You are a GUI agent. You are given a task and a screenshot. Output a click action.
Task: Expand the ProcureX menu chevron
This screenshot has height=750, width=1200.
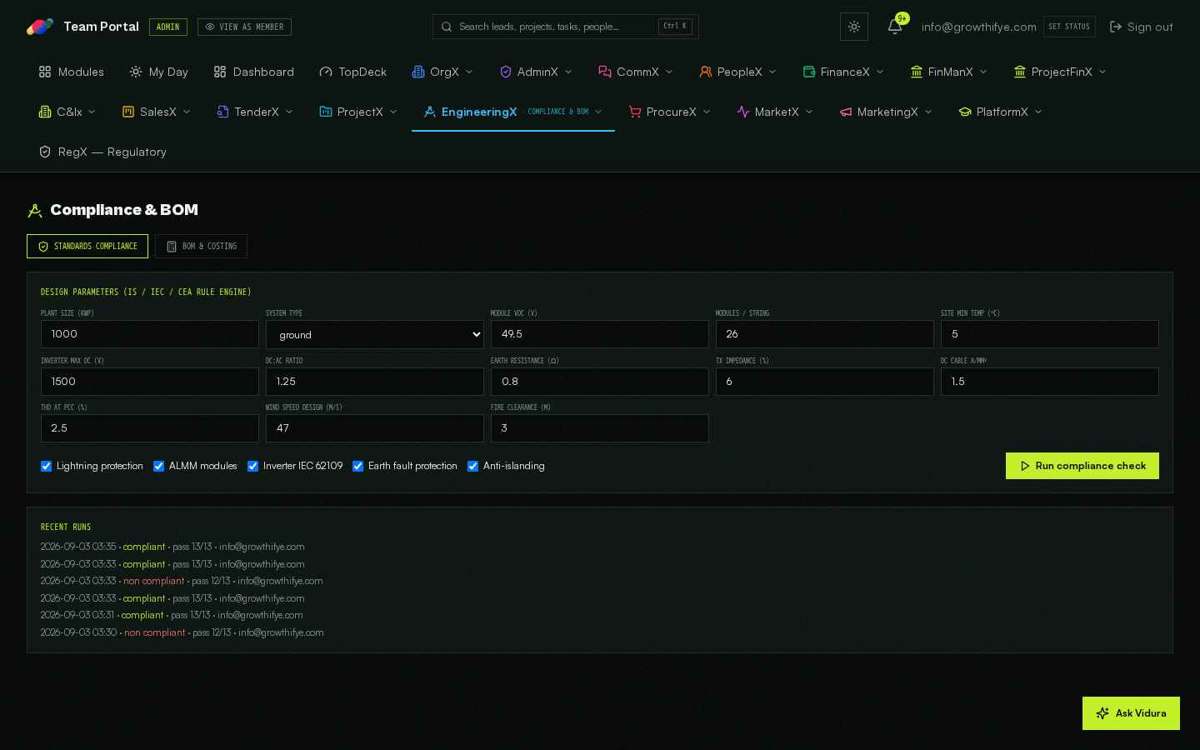(706, 112)
